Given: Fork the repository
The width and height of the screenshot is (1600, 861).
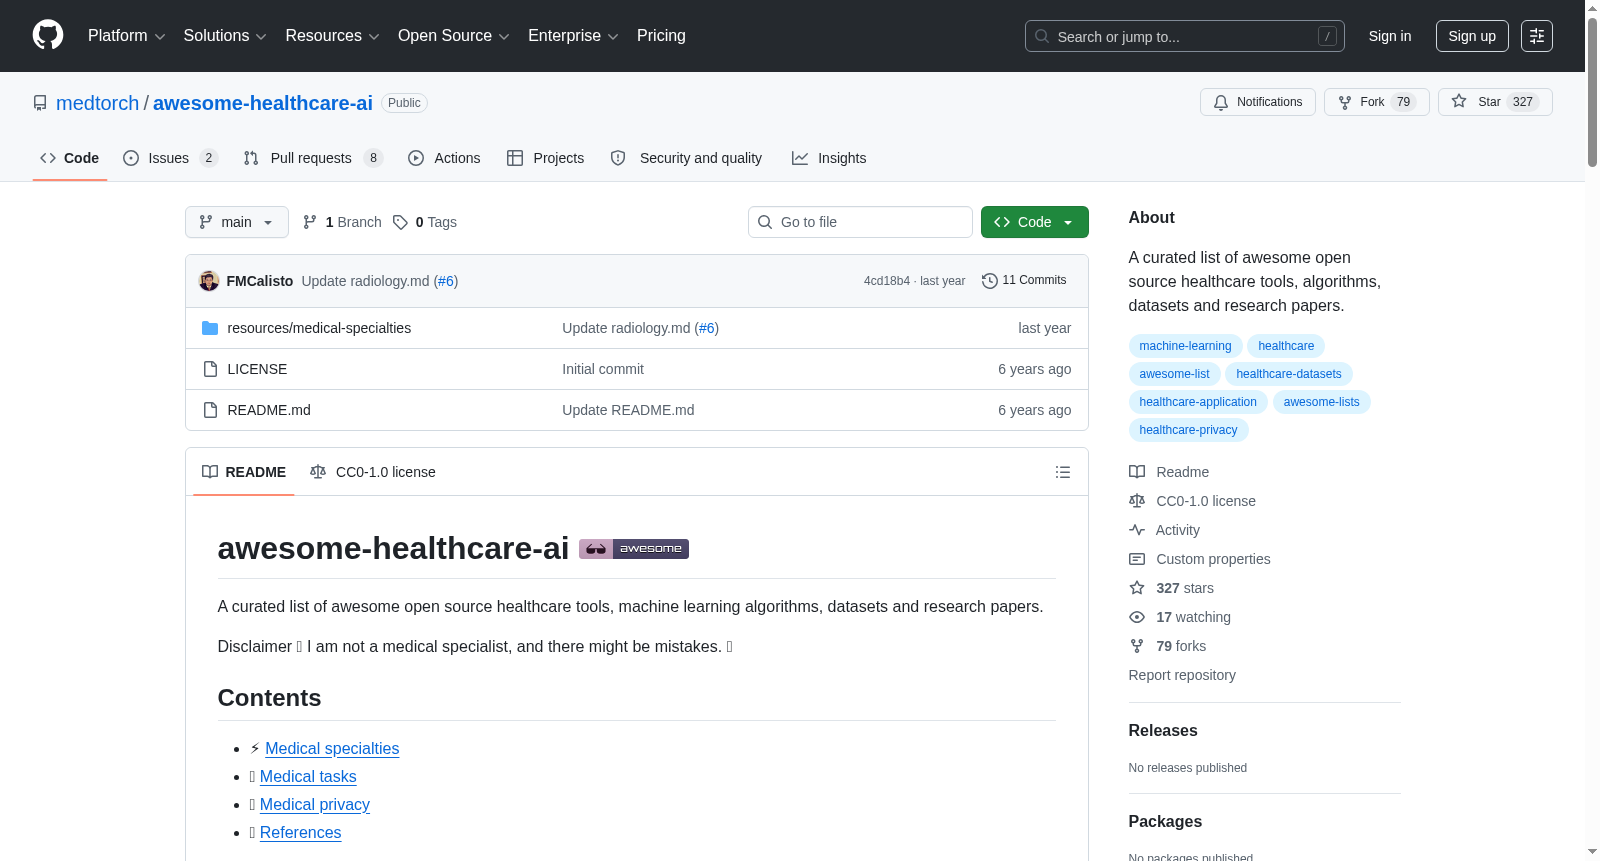Looking at the screenshot, I should coord(1377,102).
